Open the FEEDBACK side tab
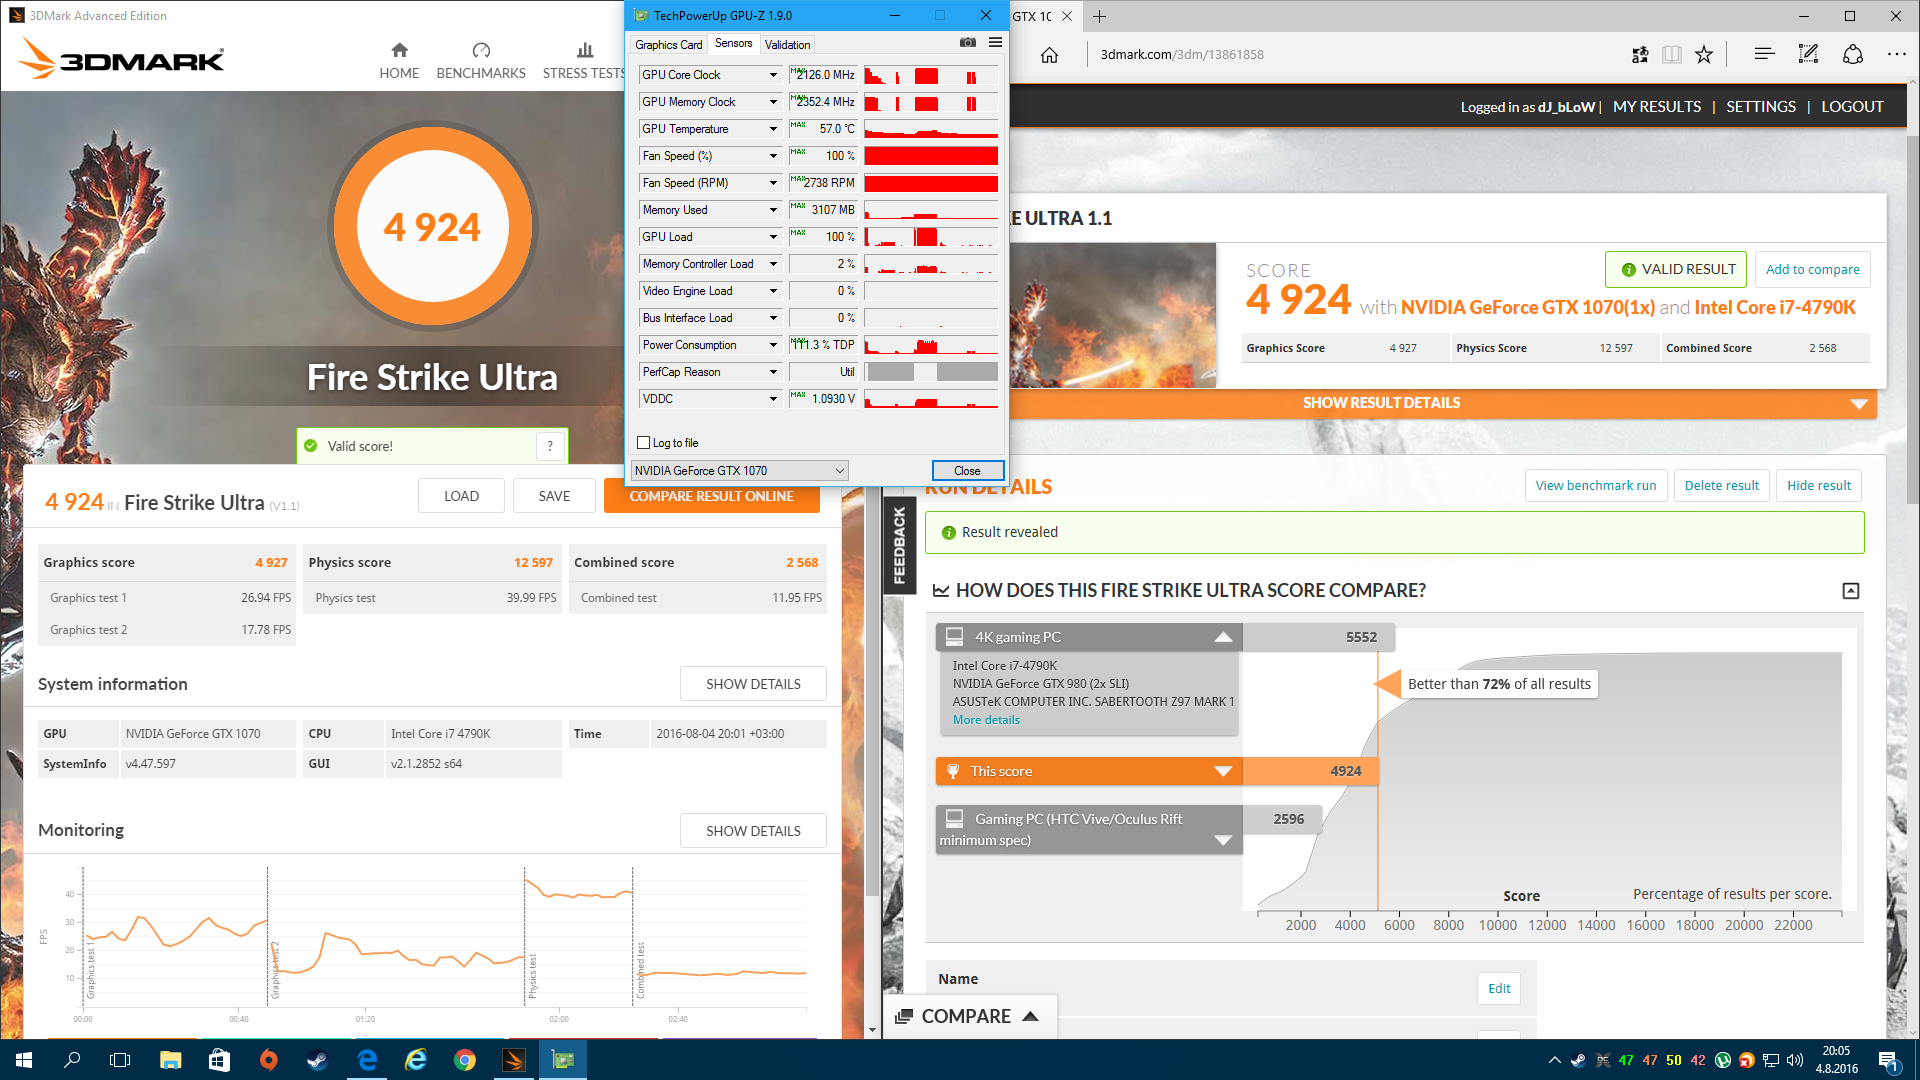 899,545
